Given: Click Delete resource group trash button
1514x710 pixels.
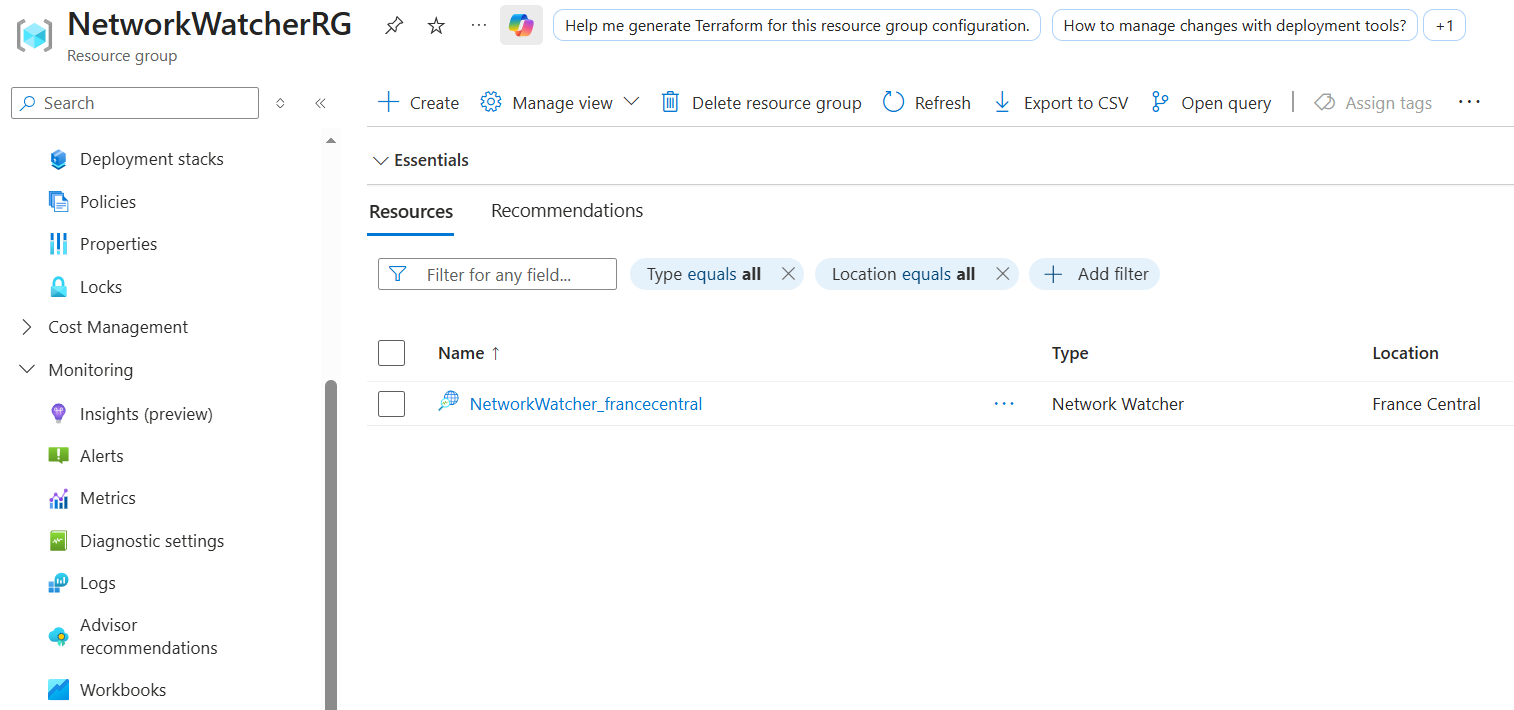Looking at the screenshot, I should [x=761, y=103].
